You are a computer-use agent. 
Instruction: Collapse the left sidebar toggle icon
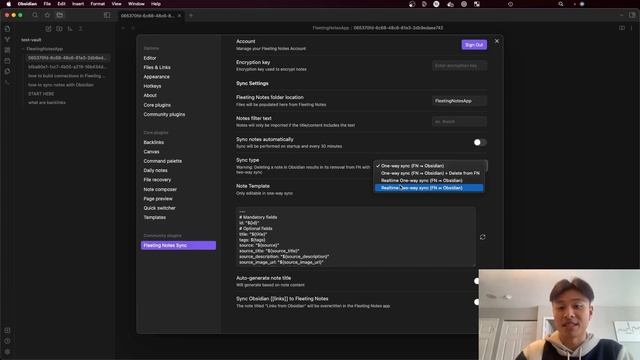(107, 15)
